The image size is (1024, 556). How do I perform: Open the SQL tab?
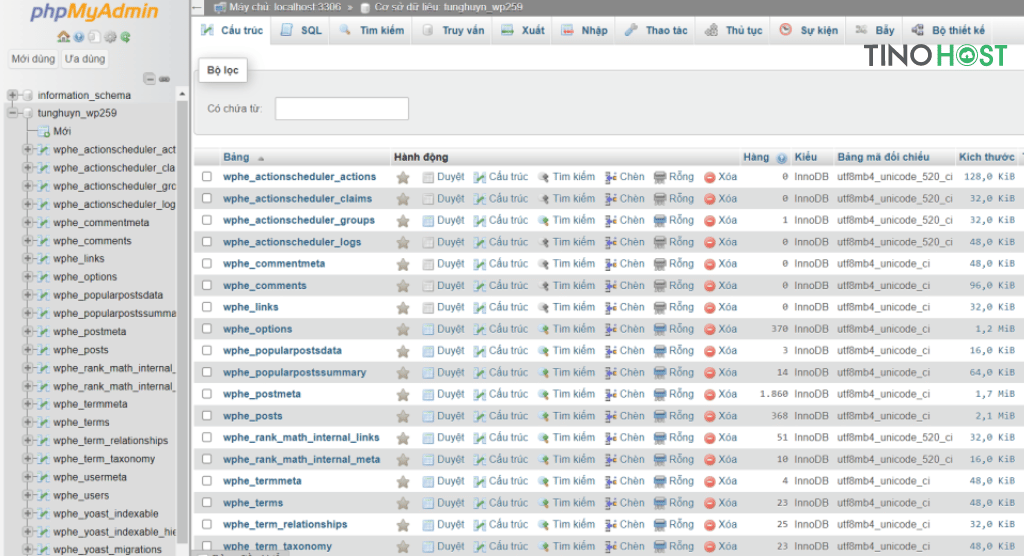pos(301,30)
